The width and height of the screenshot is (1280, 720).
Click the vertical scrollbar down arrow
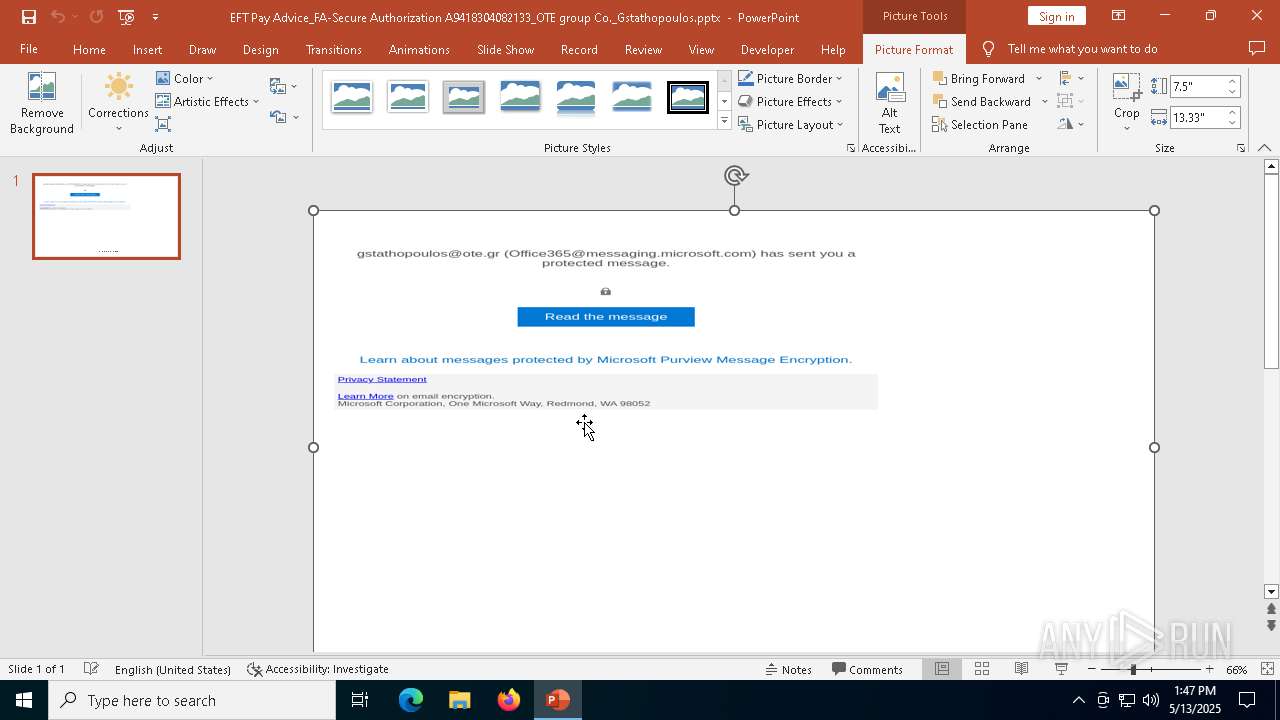[x=1271, y=592]
